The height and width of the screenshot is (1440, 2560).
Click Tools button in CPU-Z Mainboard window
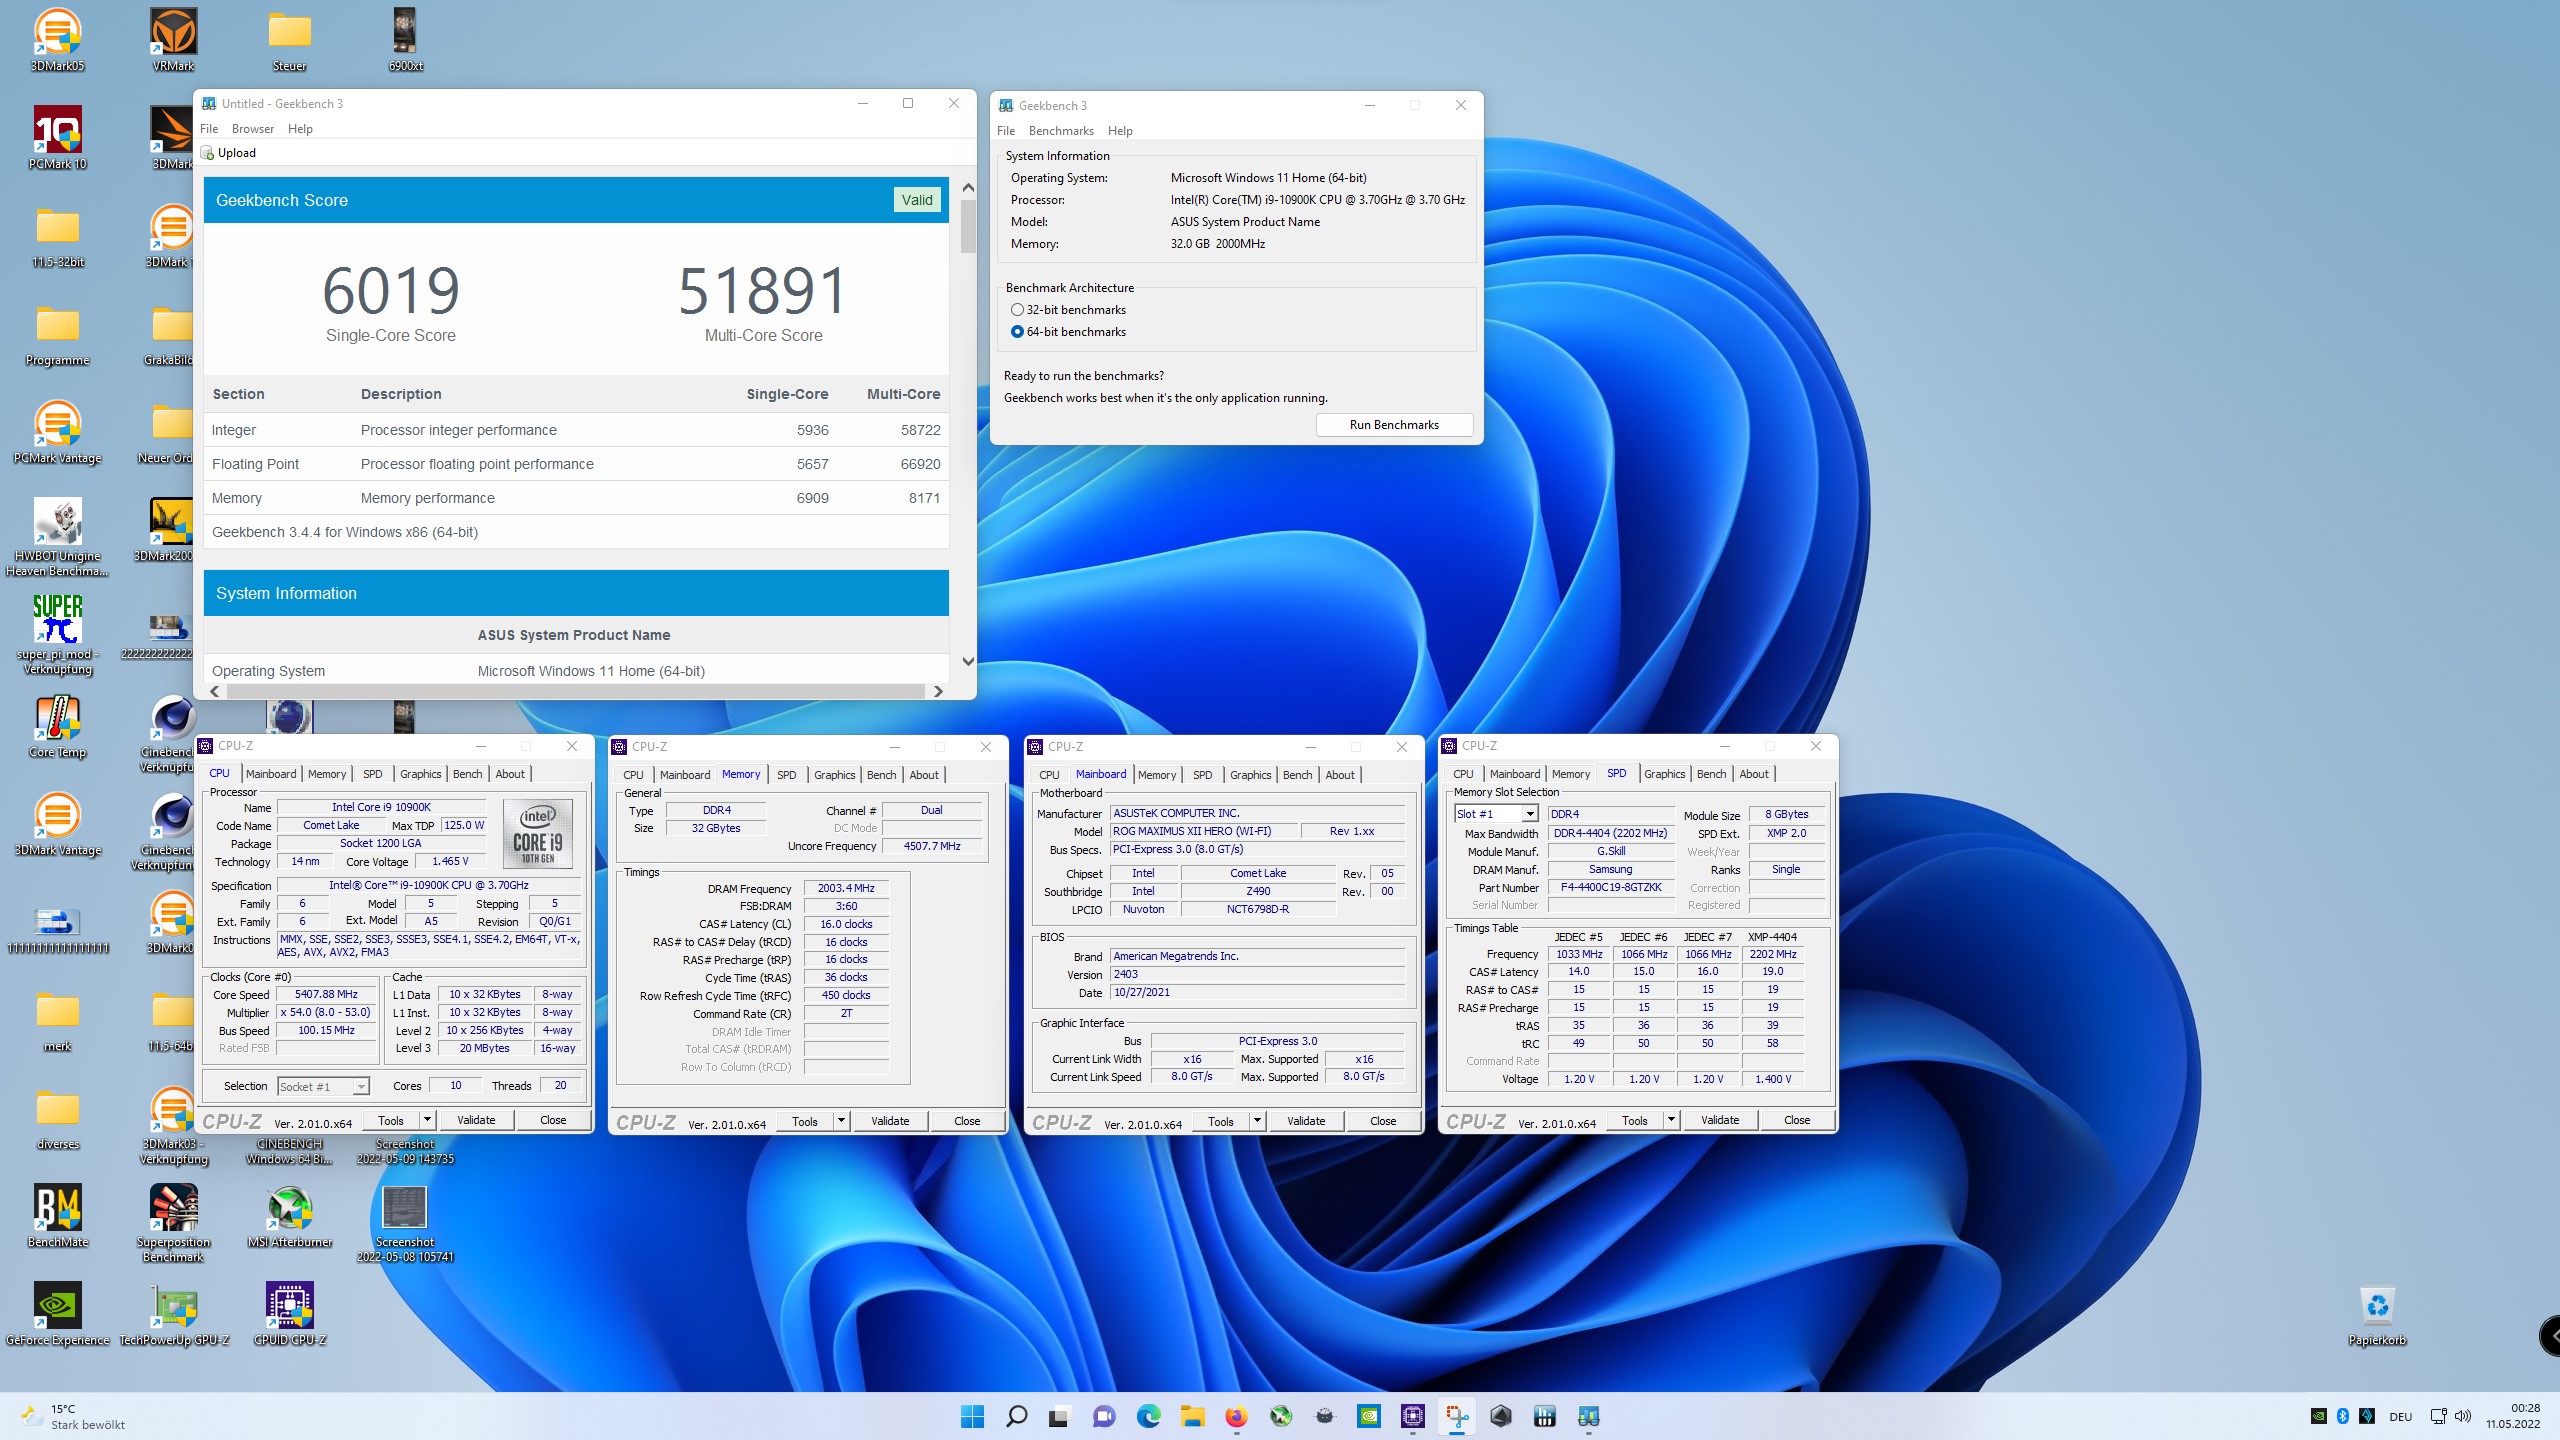(x=1221, y=1121)
